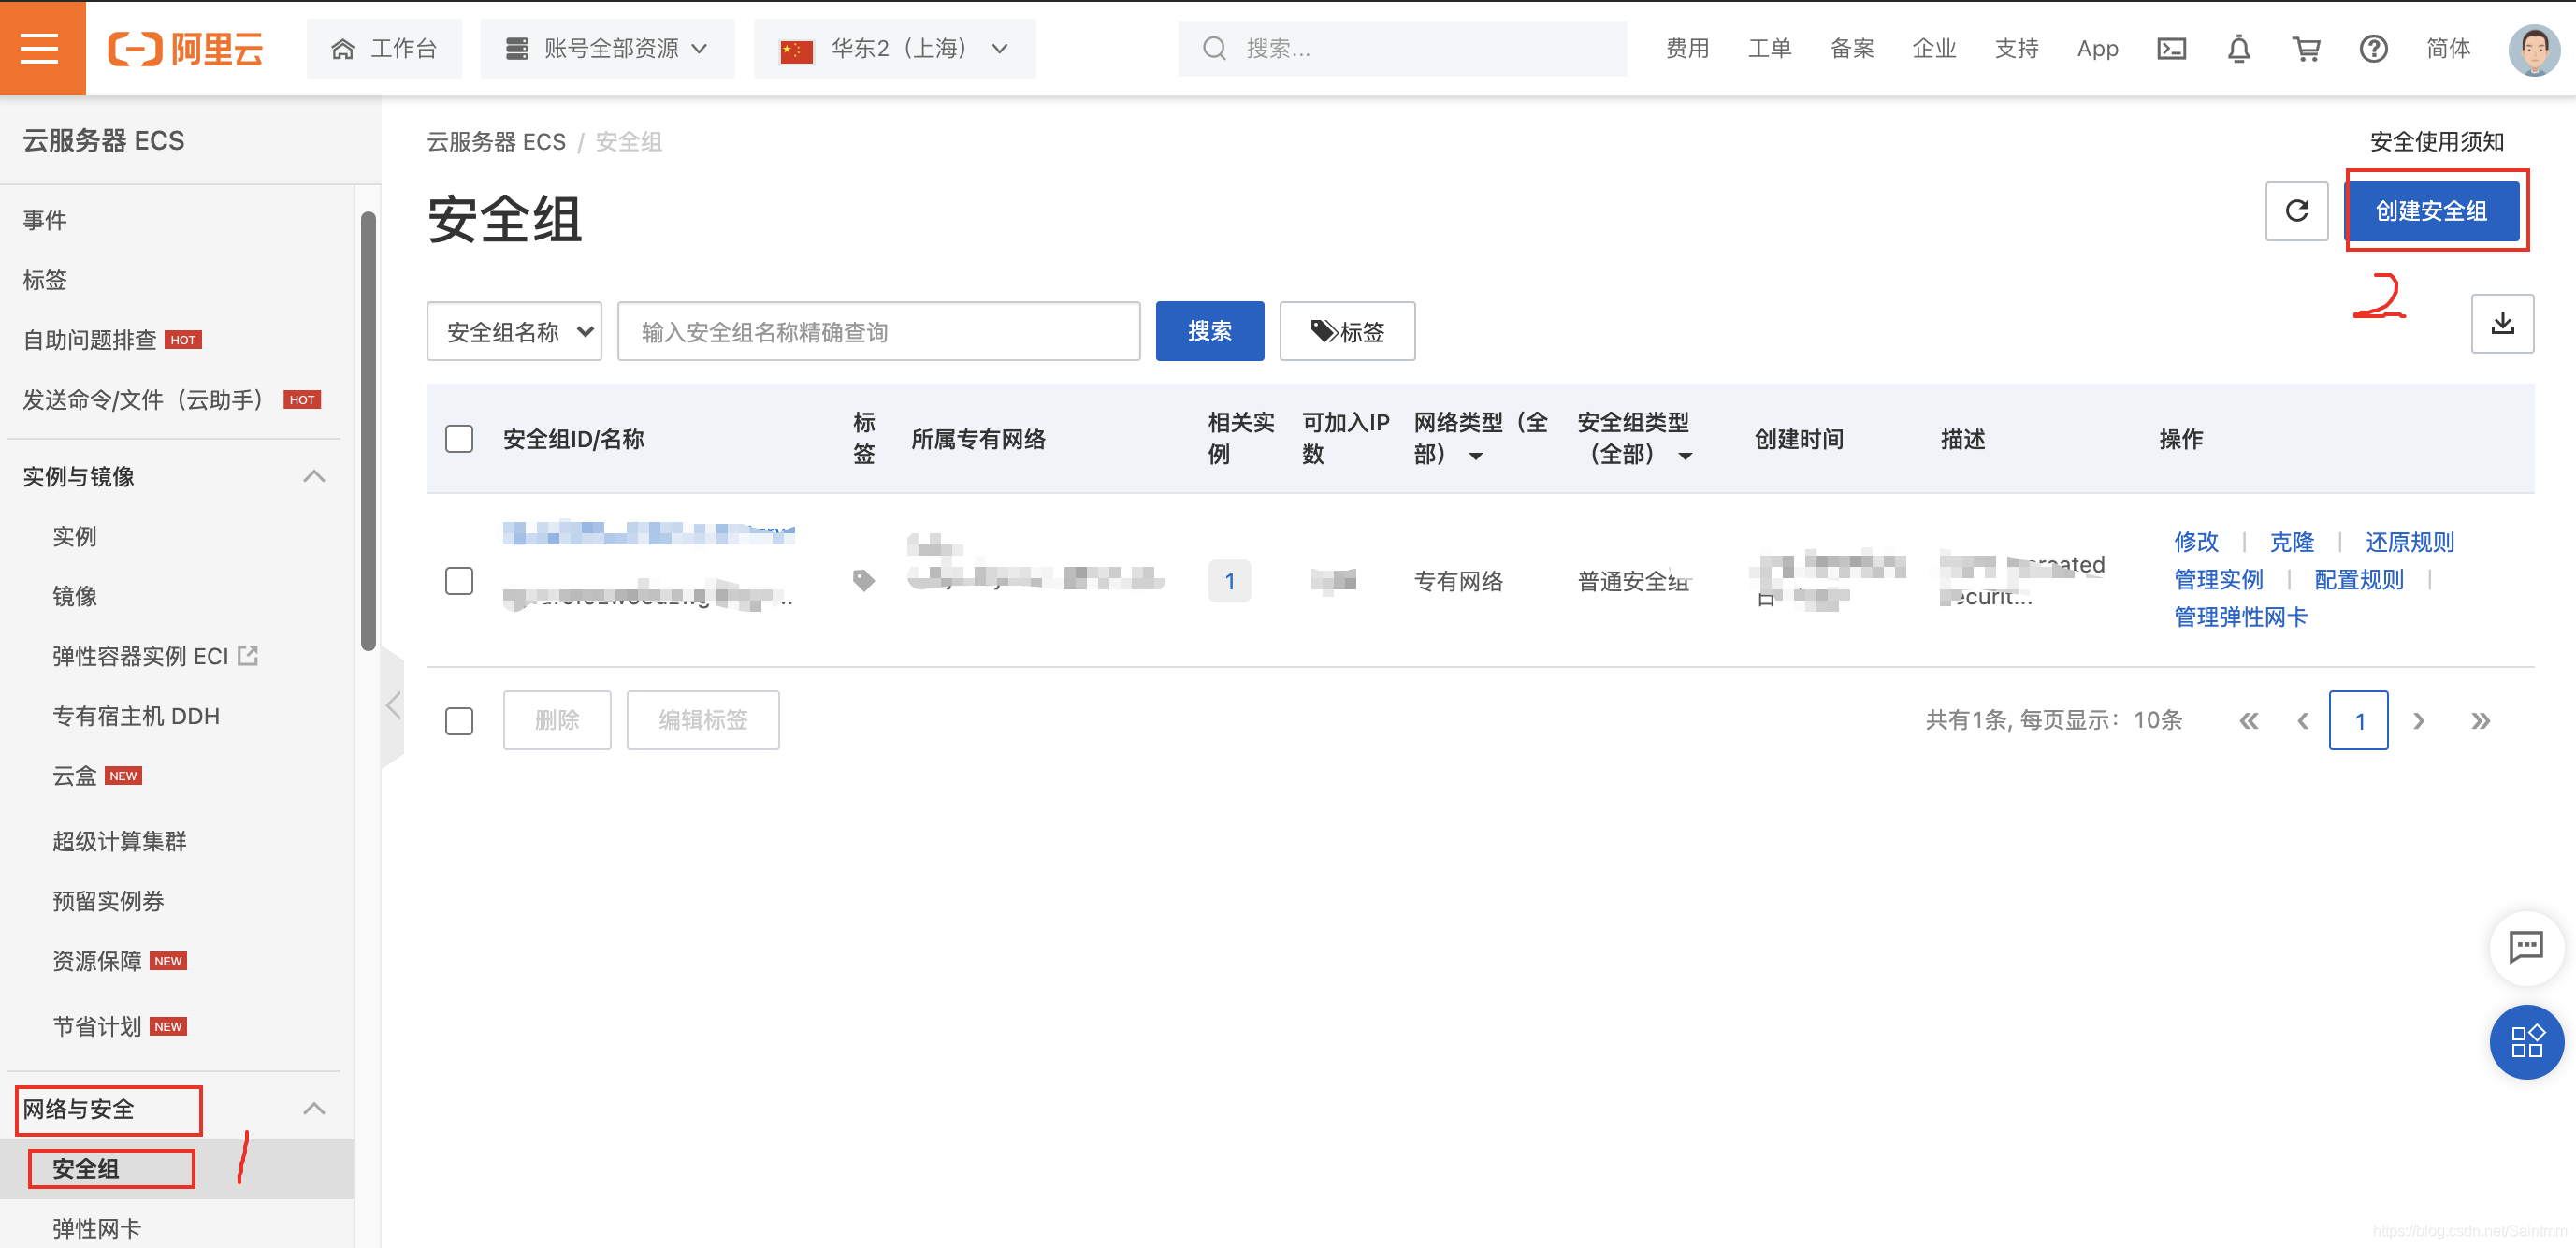Image resolution: width=2576 pixels, height=1248 pixels.
Task: Click the download export icon
Action: (2501, 323)
